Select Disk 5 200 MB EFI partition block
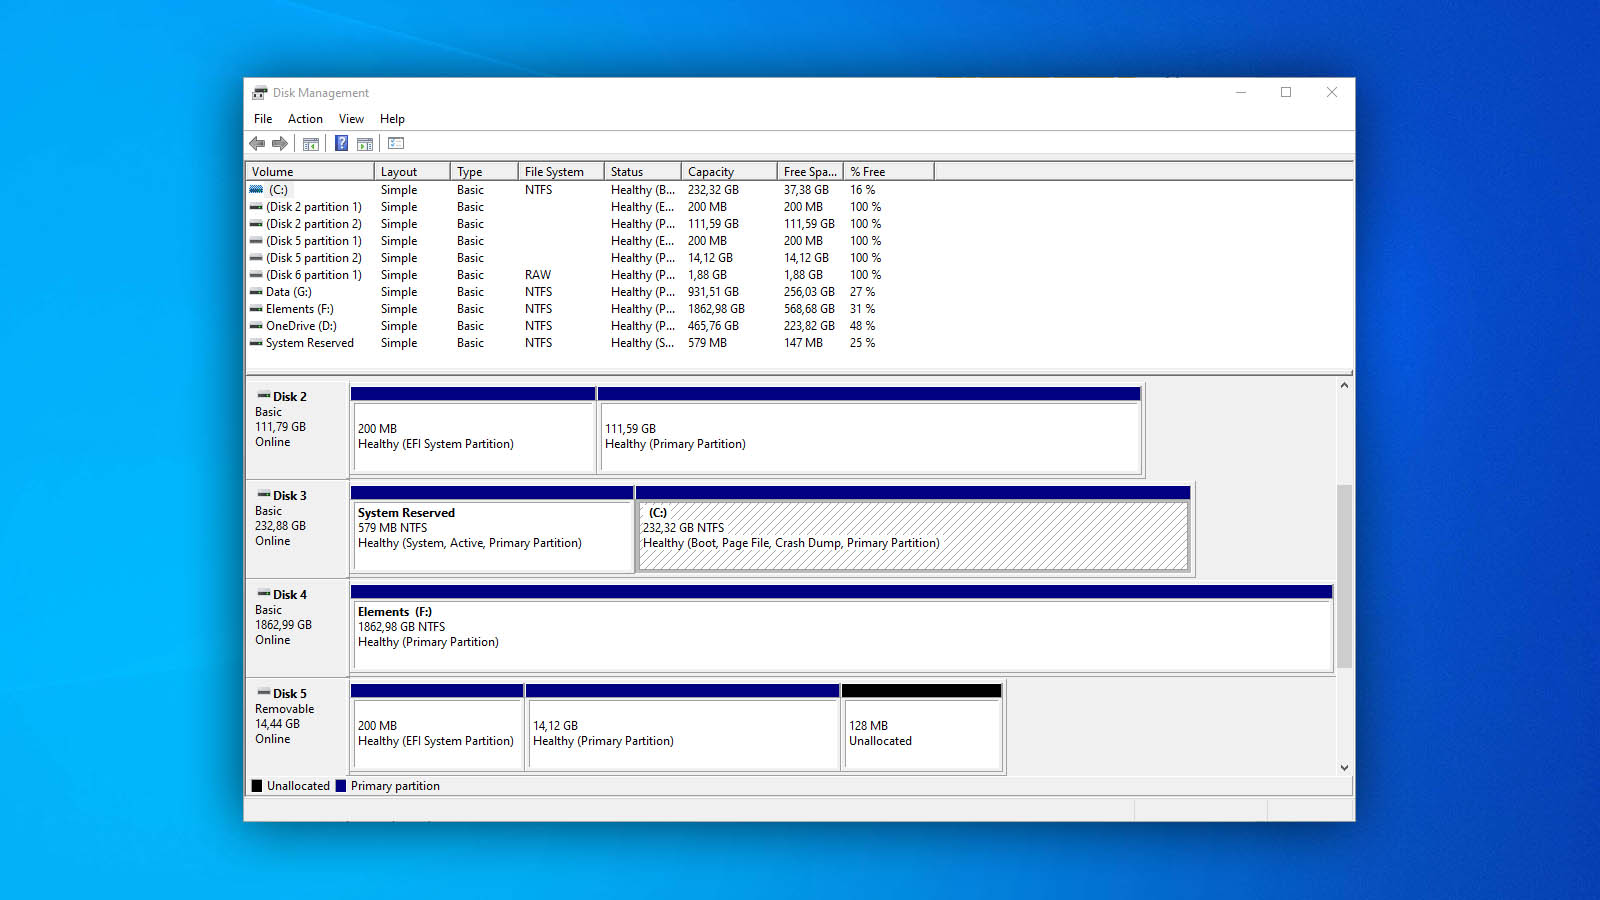This screenshot has height=900, width=1600. pyautogui.click(x=437, y=727)
